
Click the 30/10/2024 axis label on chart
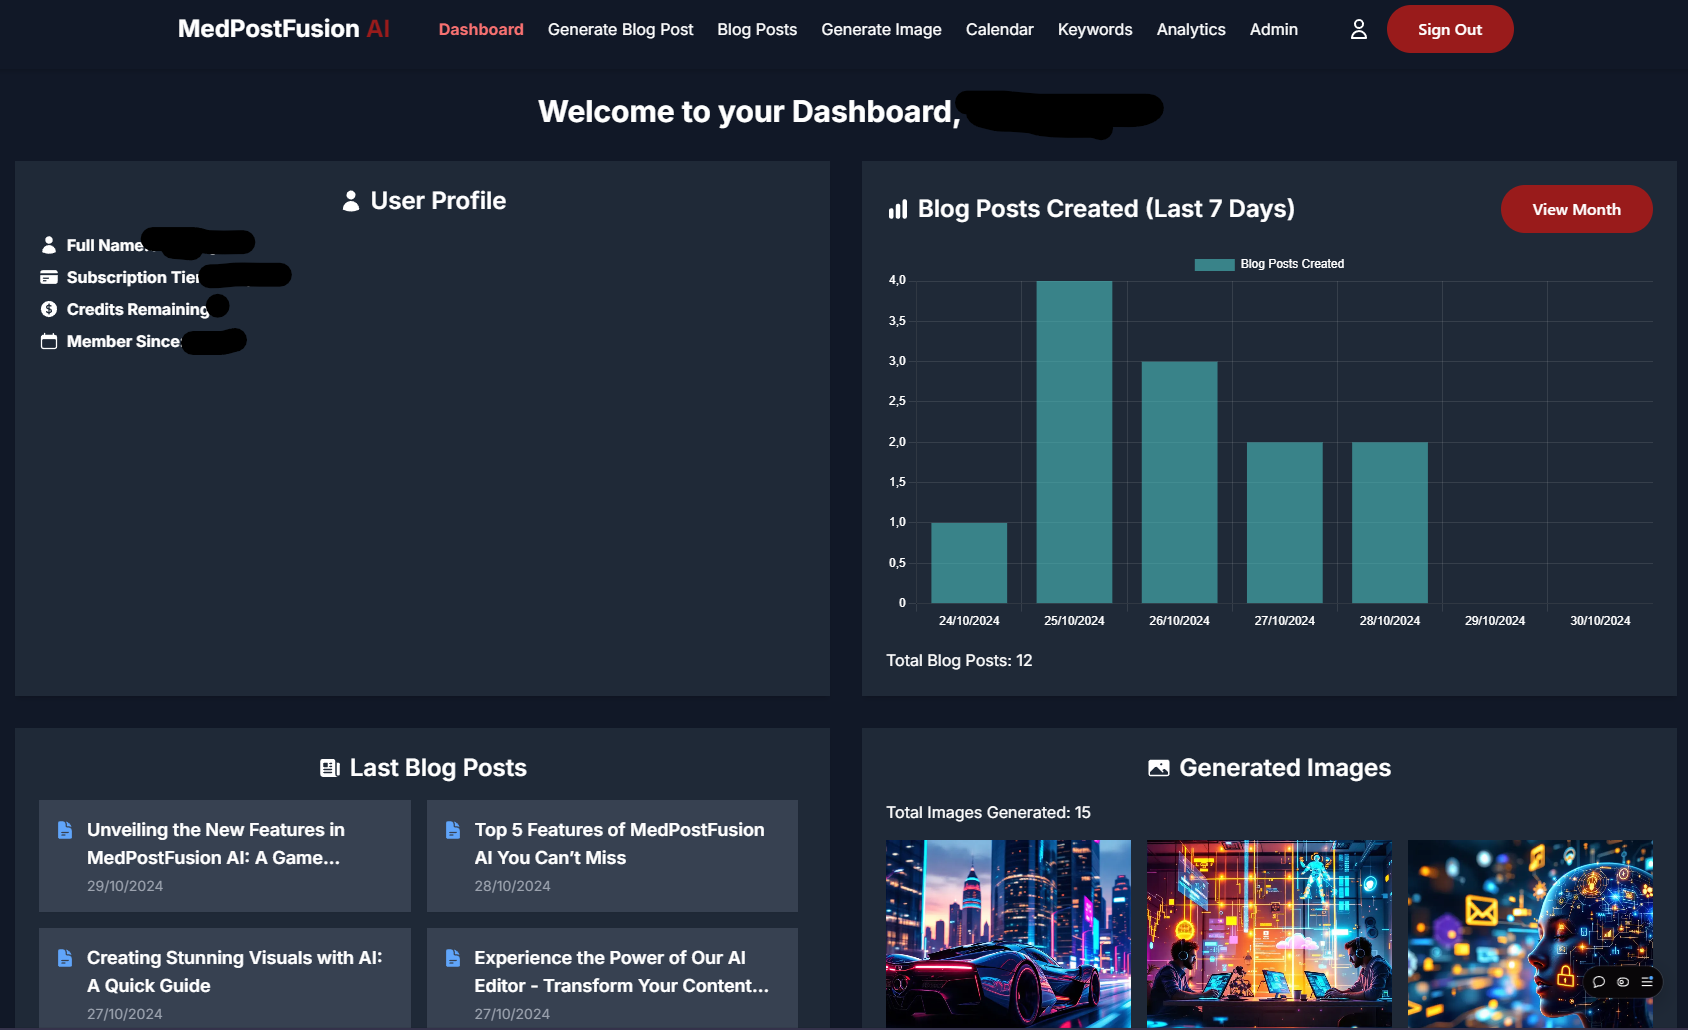pyautogui.click(x=1600, y=621)
